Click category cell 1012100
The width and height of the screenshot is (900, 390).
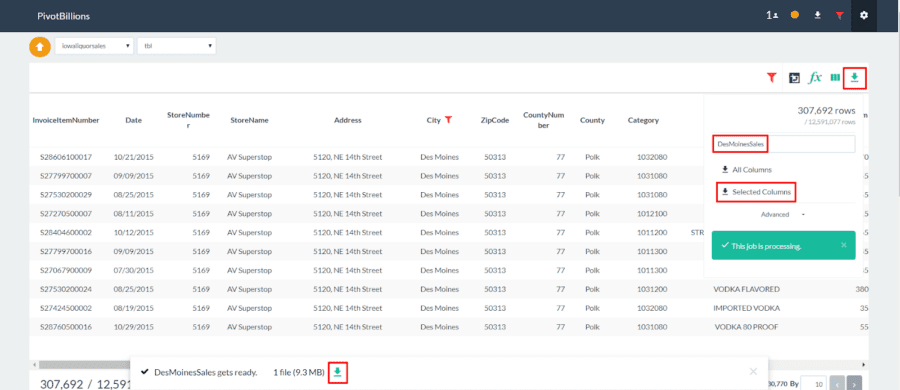click(x=651, y=214)
